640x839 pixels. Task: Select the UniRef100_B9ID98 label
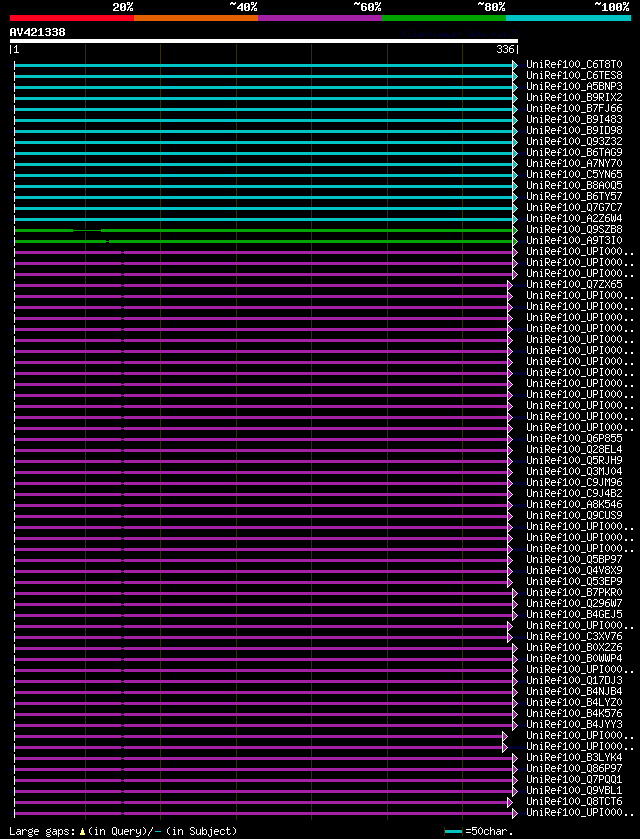pos(574,131)
